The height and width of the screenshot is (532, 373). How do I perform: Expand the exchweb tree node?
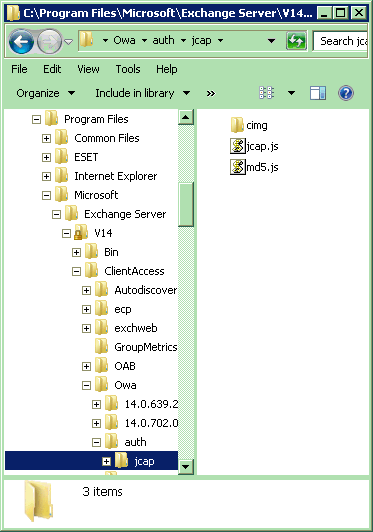tap(87, 328)
